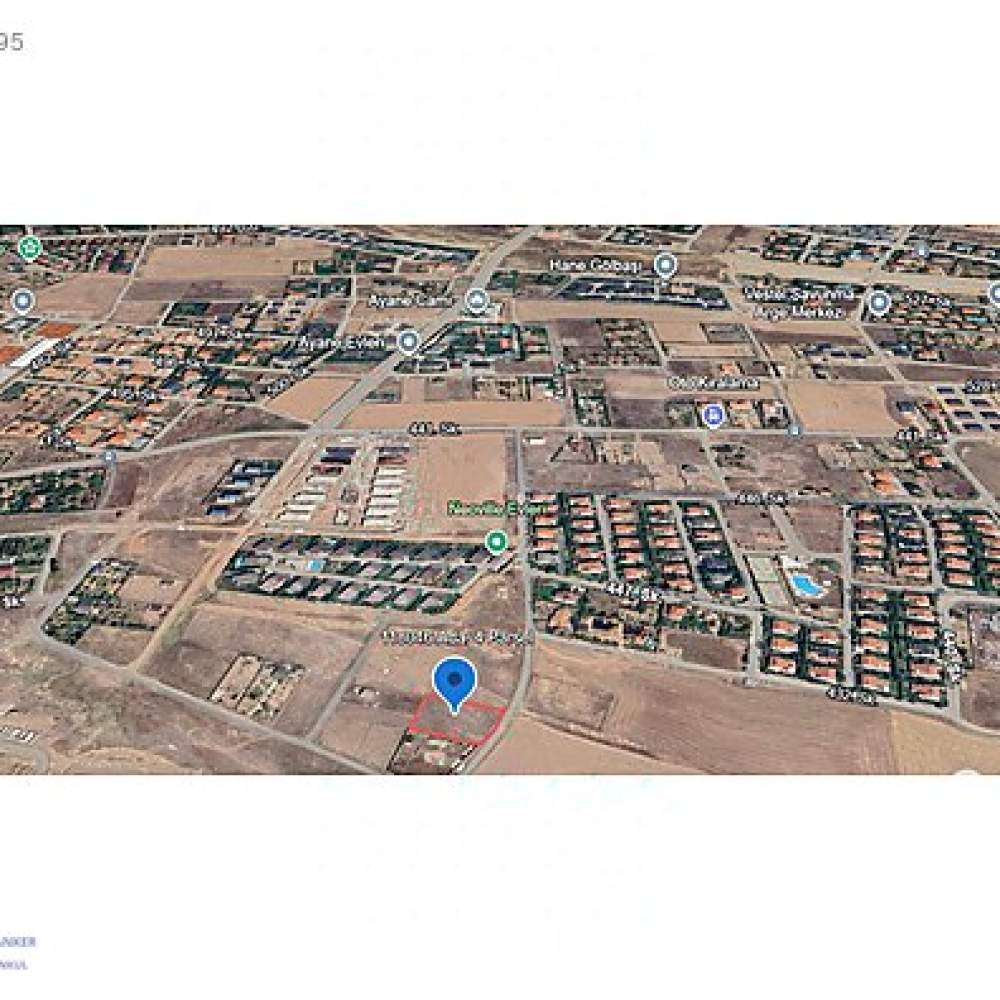Click the small bus stop marker at left
The image size is (1000, 1000).
[110, 457]
